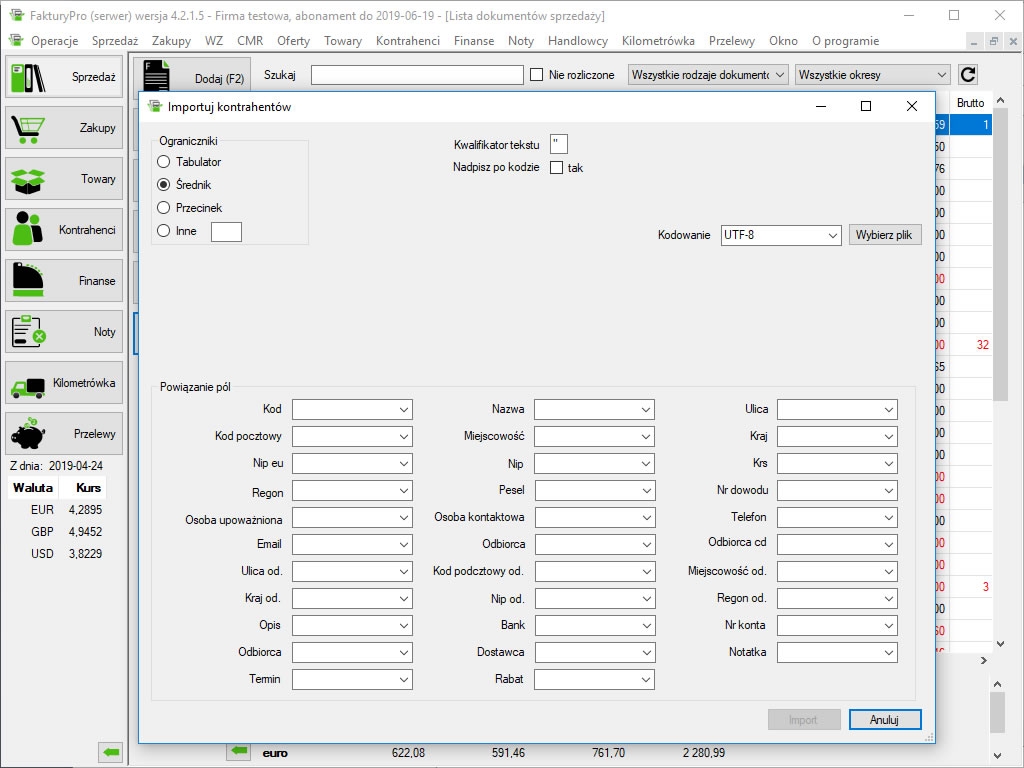Screen dimensions: 1024x768
Task: Open the Noty documents module
Action: tap(64, 332)
